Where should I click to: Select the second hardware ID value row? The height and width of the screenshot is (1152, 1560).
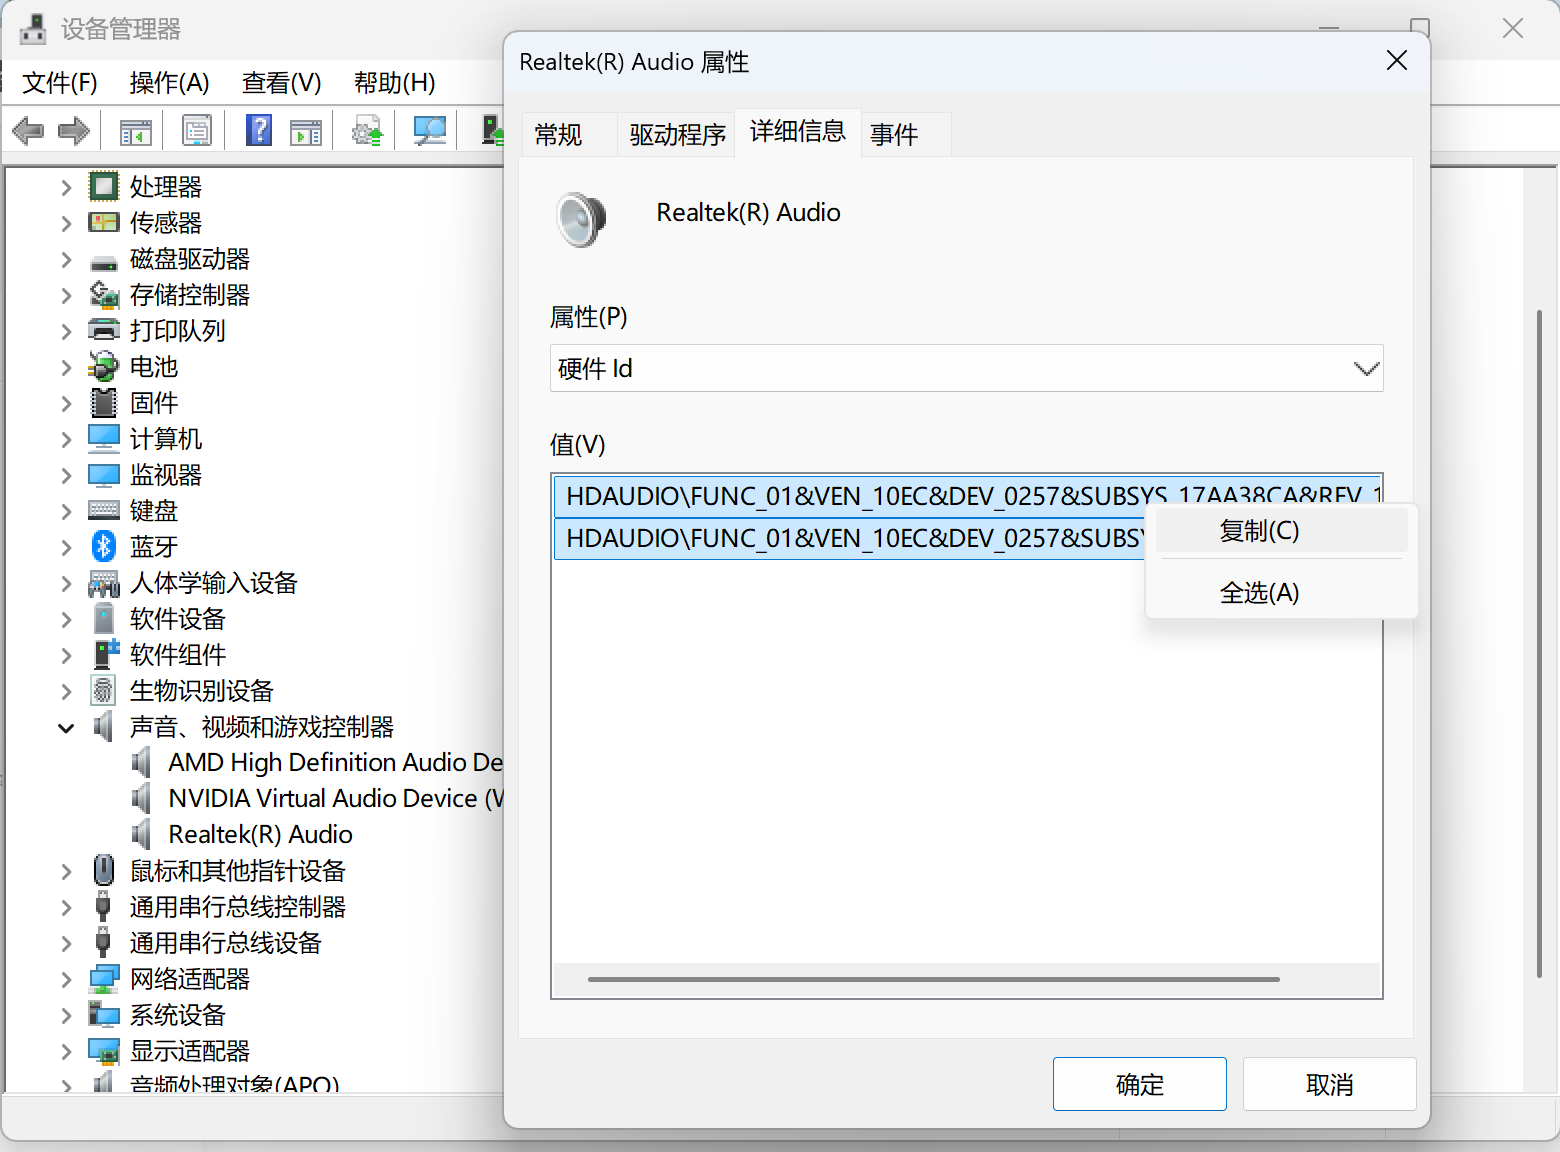pos(850,538)
